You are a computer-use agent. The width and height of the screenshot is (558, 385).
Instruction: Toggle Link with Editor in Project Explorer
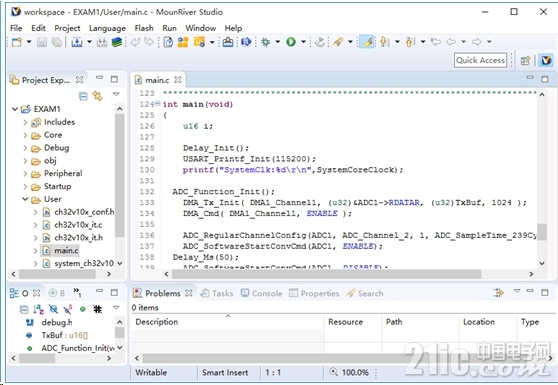(x=98, y=96)
